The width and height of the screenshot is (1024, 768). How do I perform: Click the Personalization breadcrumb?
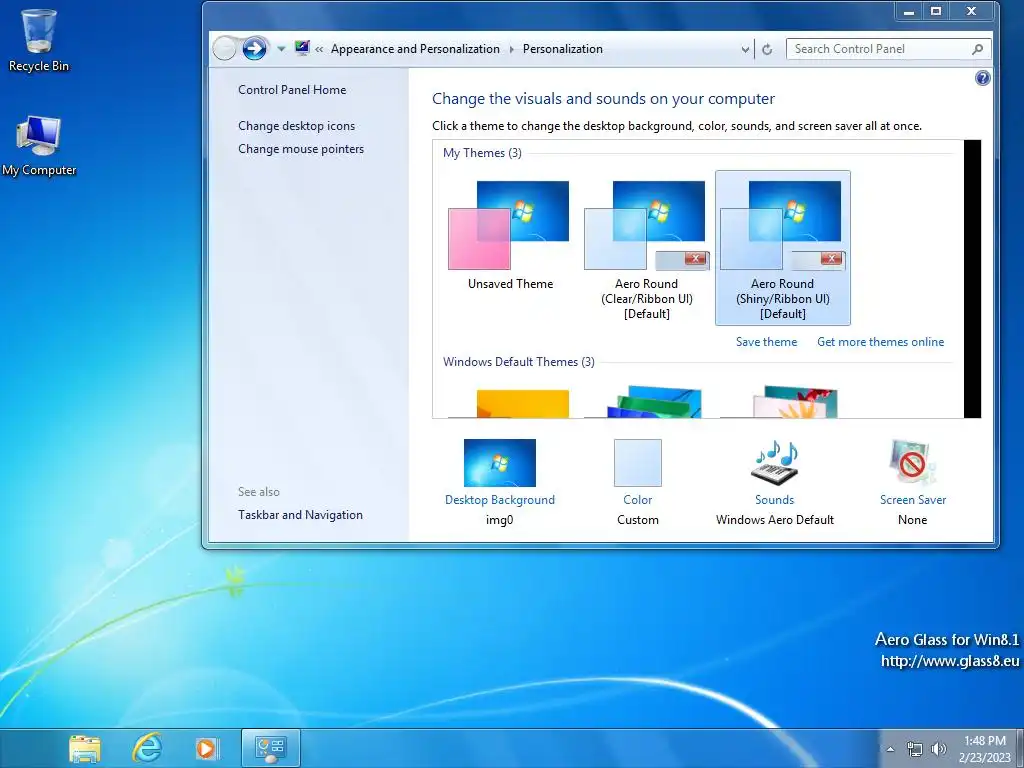pos(562,49)
